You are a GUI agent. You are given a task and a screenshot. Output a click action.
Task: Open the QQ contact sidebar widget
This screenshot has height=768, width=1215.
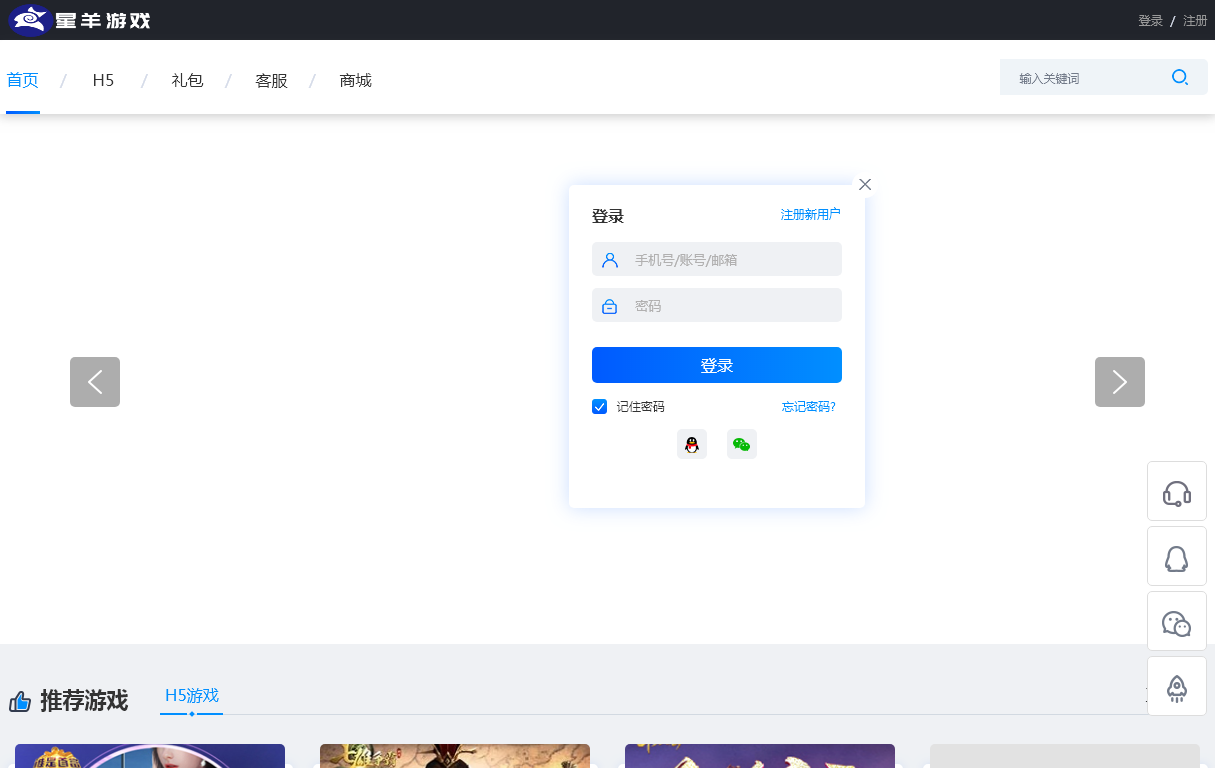point(1177,556)
